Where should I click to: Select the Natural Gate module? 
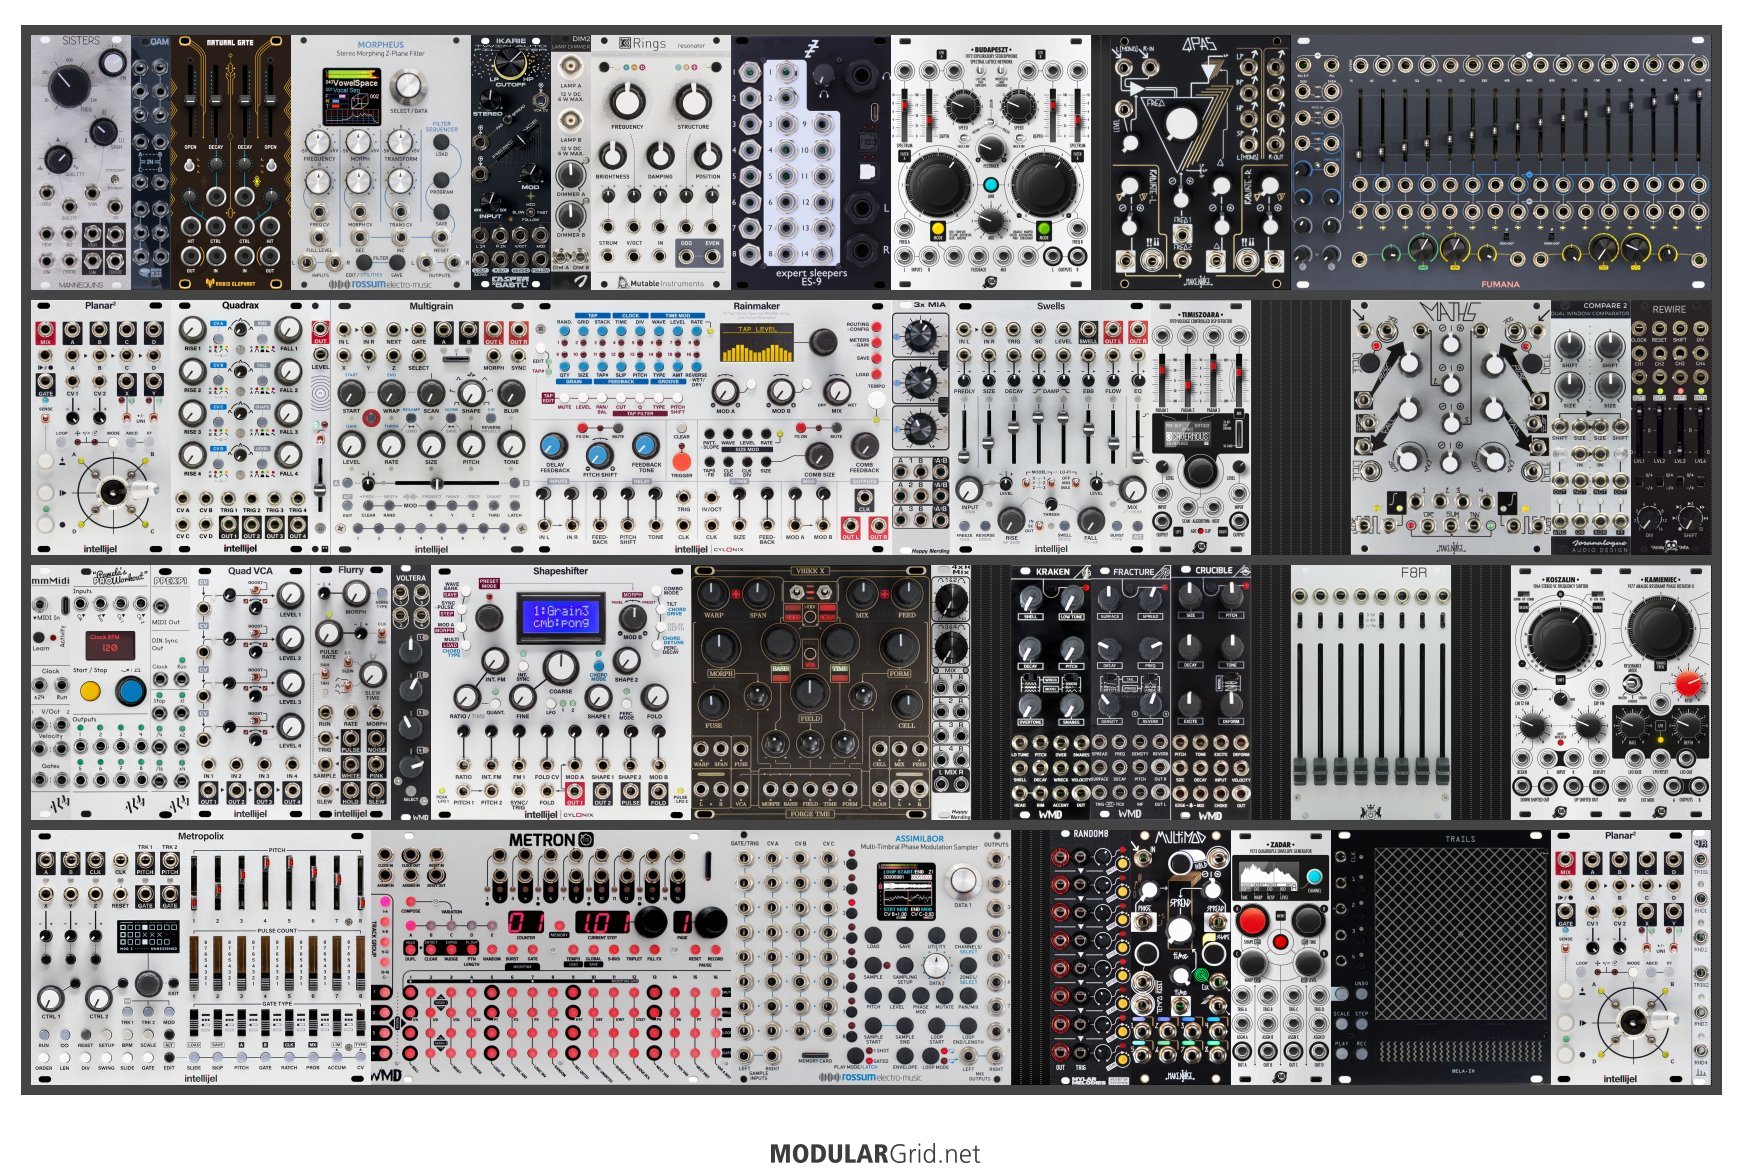[x=230, y=162]
